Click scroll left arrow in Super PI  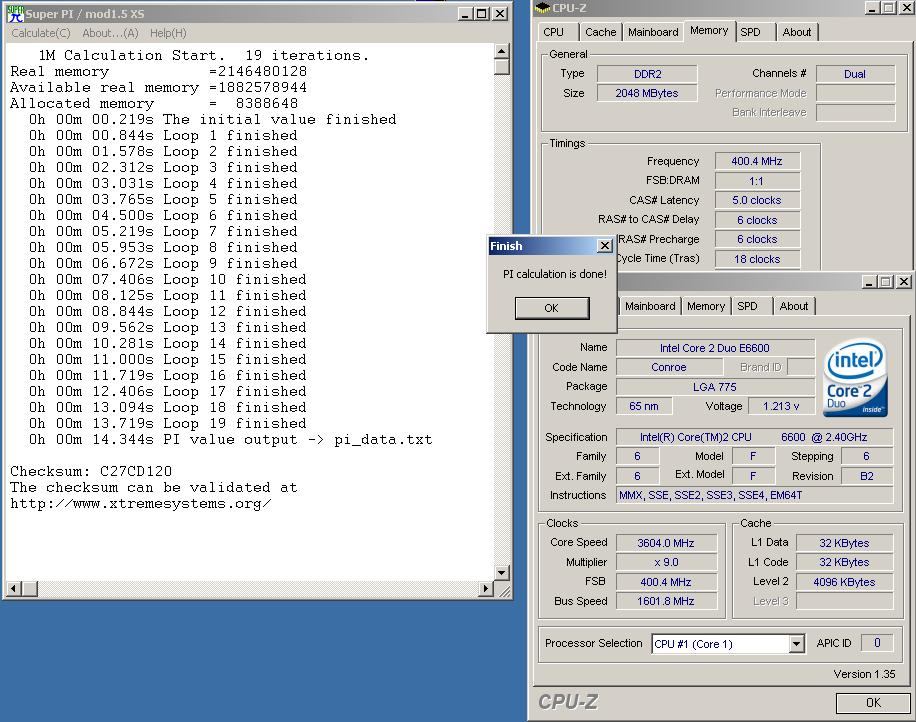pos(14,589)
